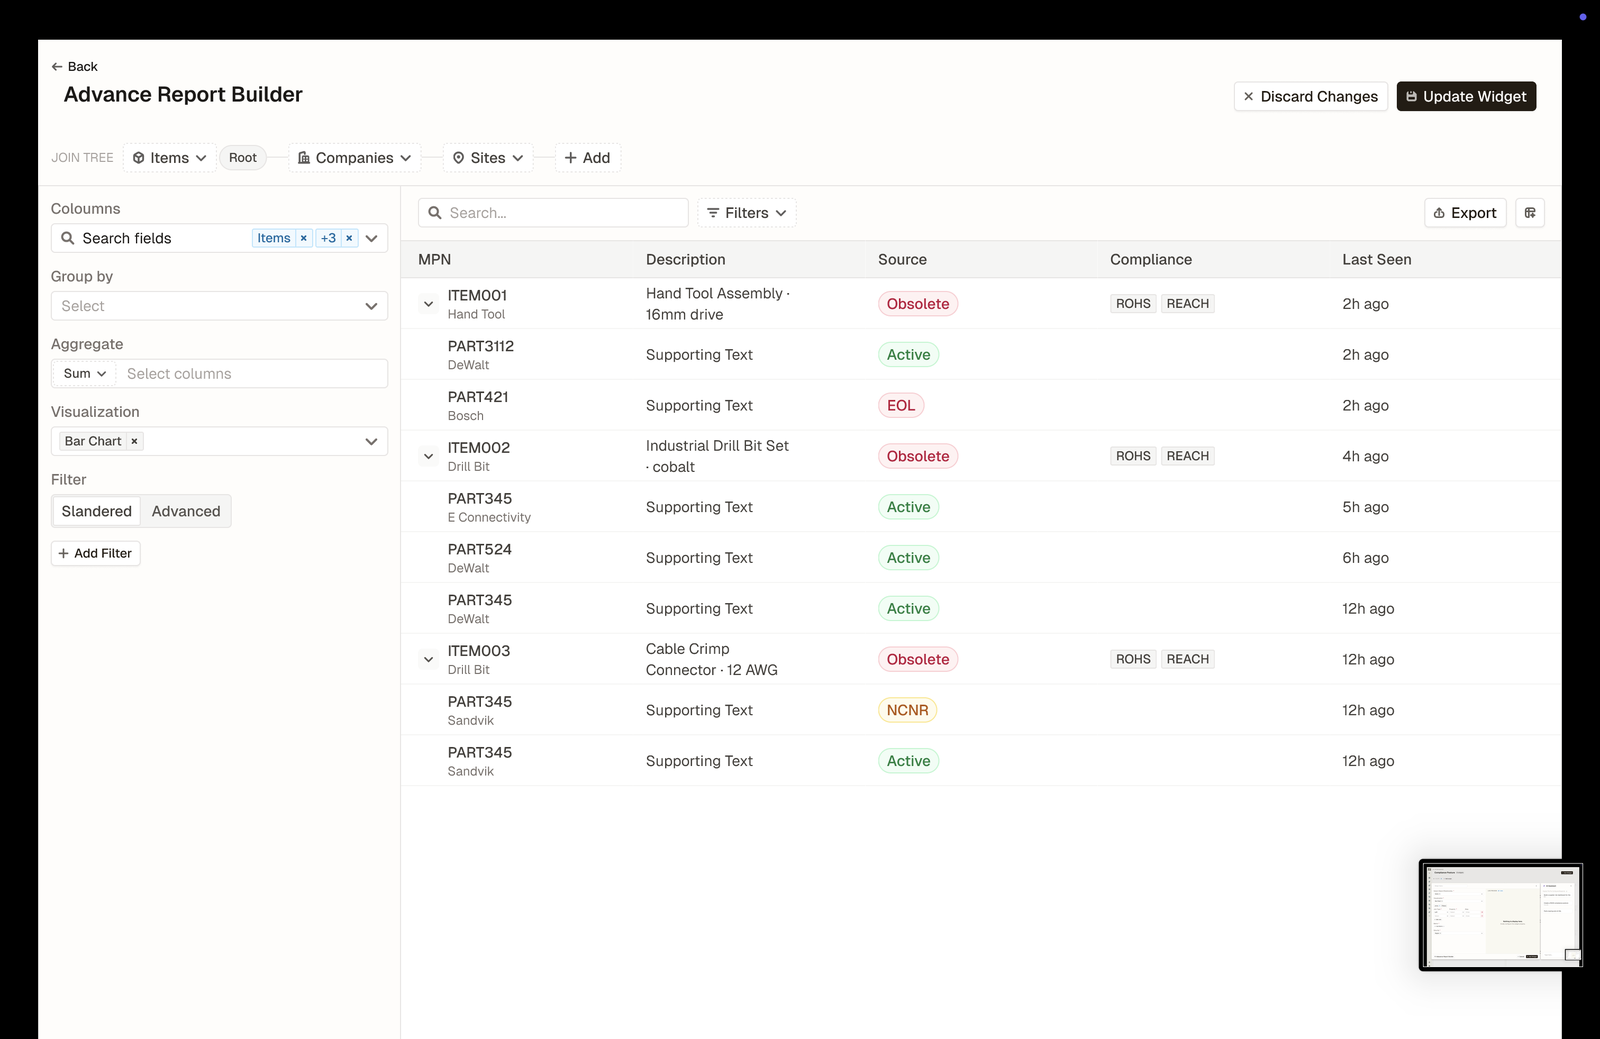1600x1039 pixels.
Task: Sort by the Description column header
Action: click(685, 259)
